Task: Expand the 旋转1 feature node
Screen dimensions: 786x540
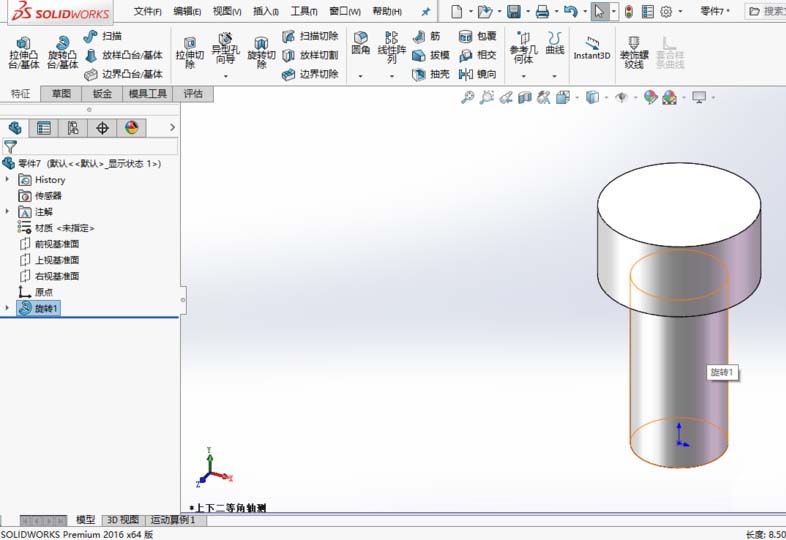Action: coord(8,308)
